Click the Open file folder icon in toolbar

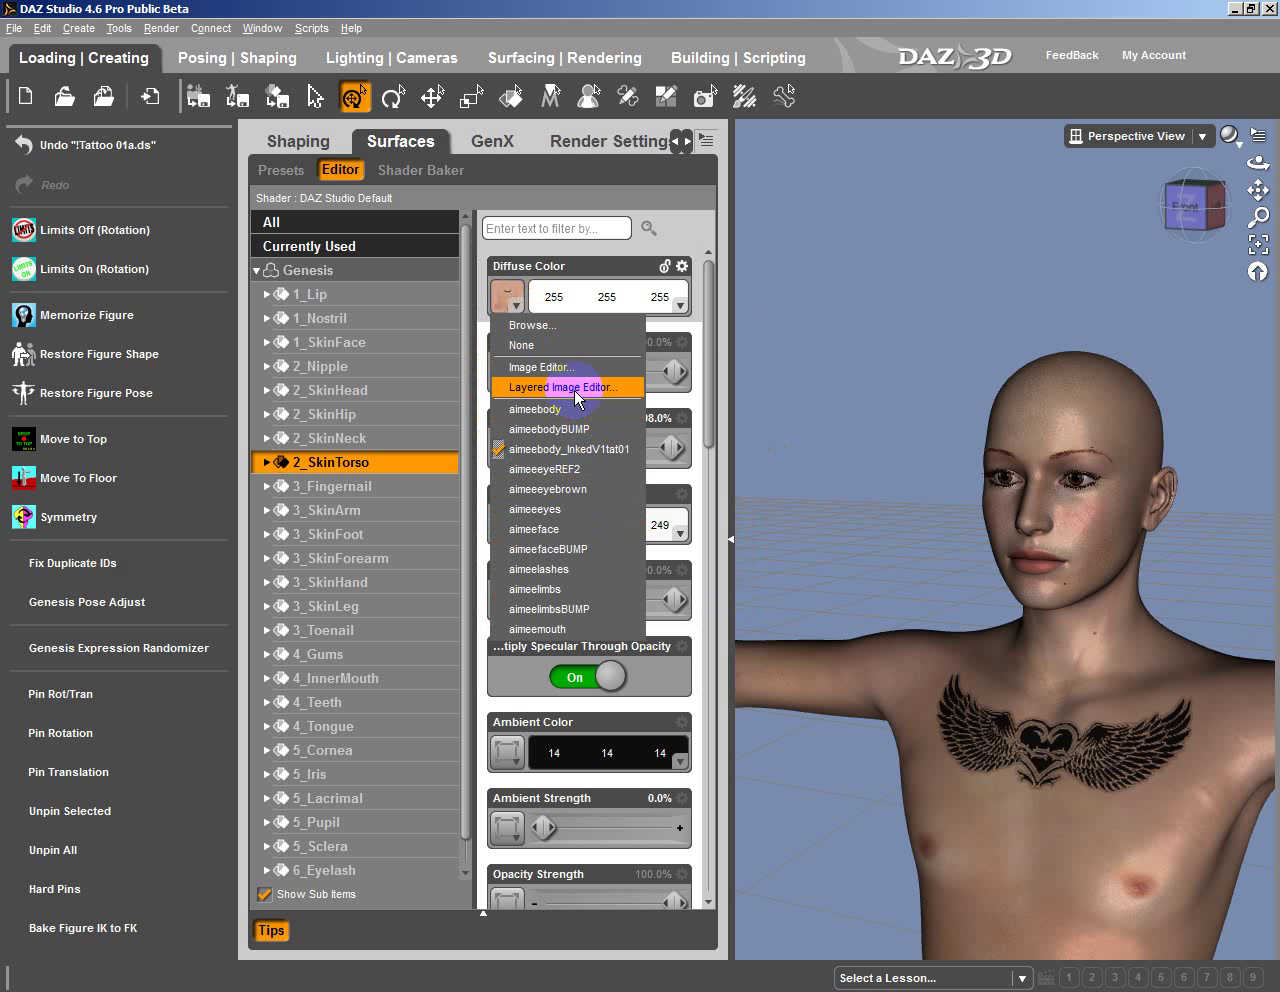coord(65,97)
